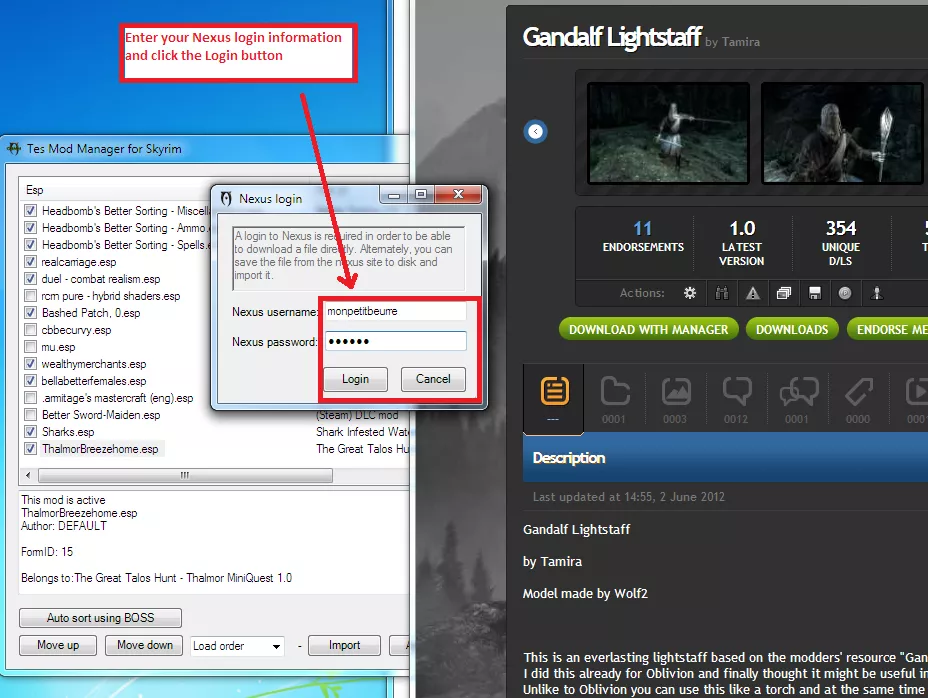Viewport: 928px width, 698px height.
Task: Click the horizontal scrollbar thumb in mod list
Action: (x=185, y=475)
